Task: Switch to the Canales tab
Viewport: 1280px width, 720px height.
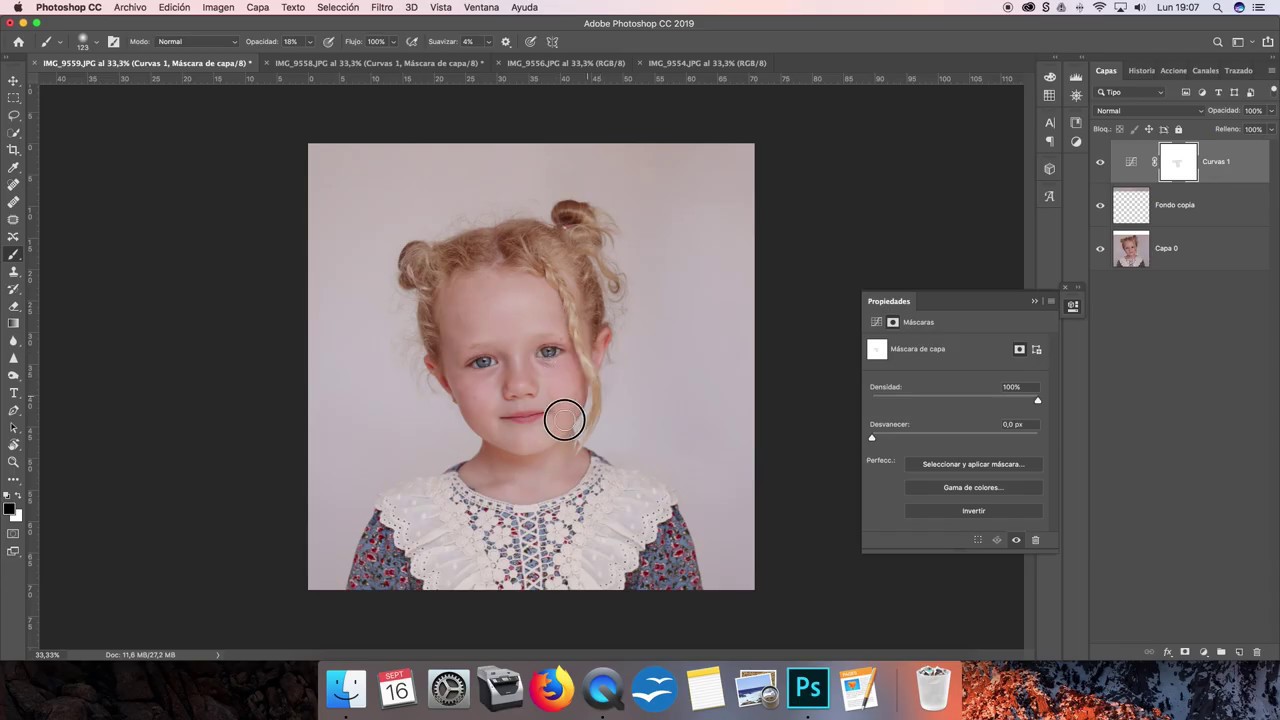Action: (x=1205, y=71)
